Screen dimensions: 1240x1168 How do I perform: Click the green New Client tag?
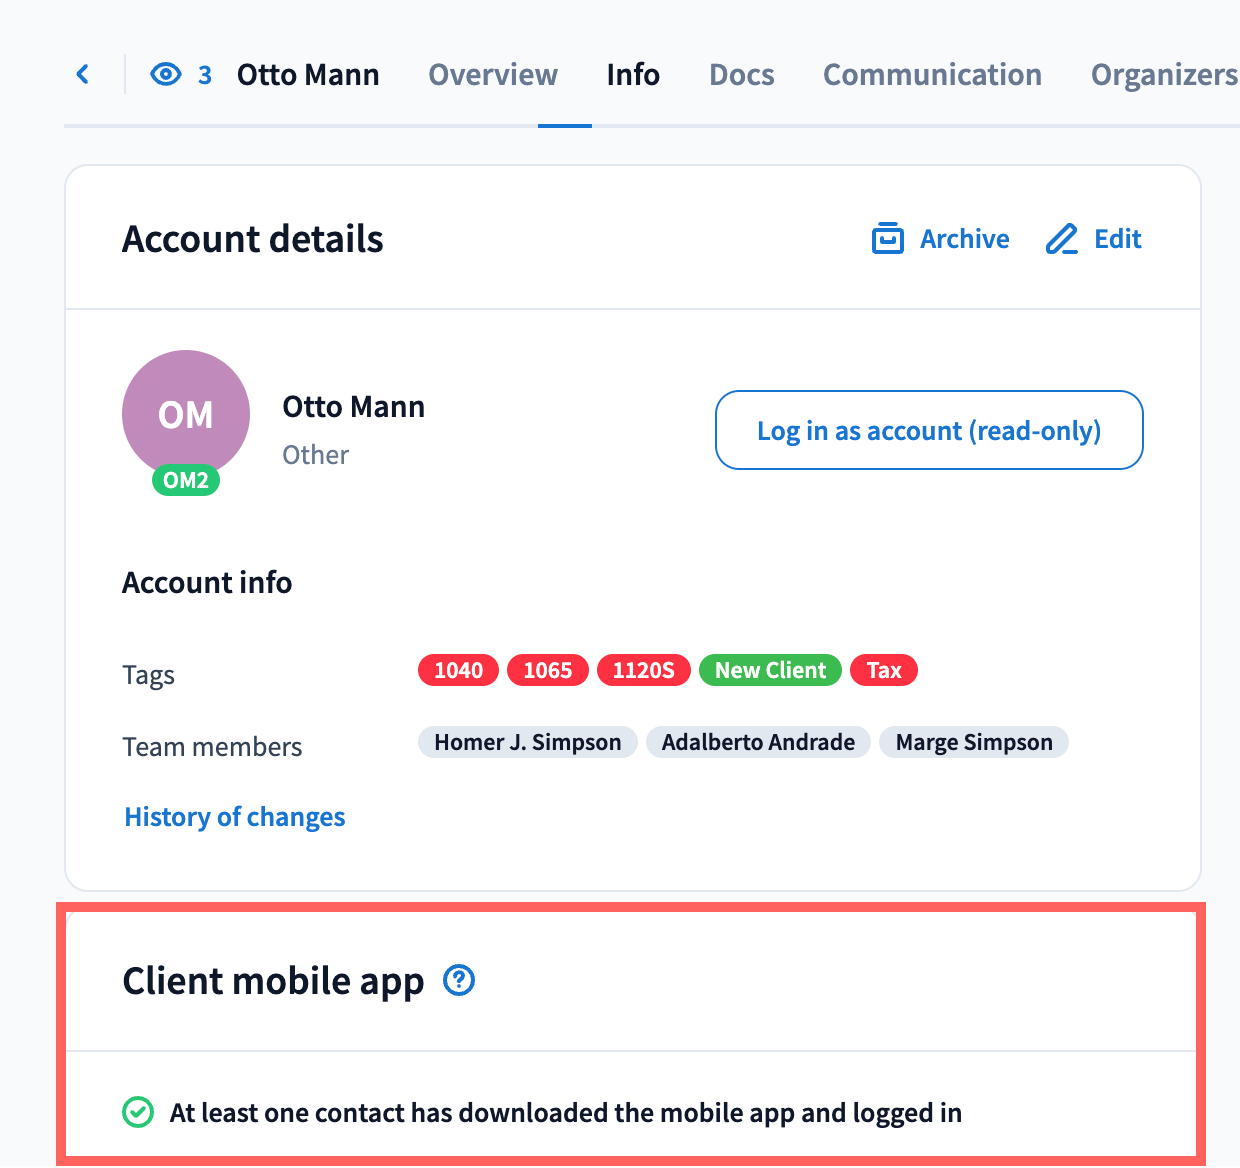pos(770,670)
